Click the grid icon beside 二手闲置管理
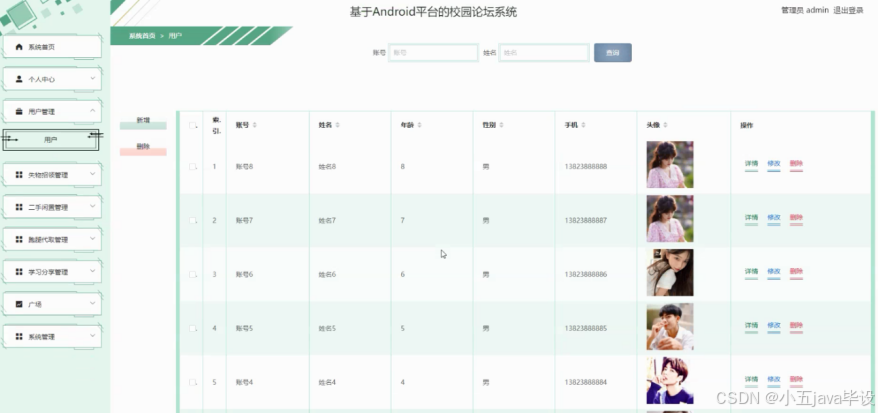 [19, 207]
